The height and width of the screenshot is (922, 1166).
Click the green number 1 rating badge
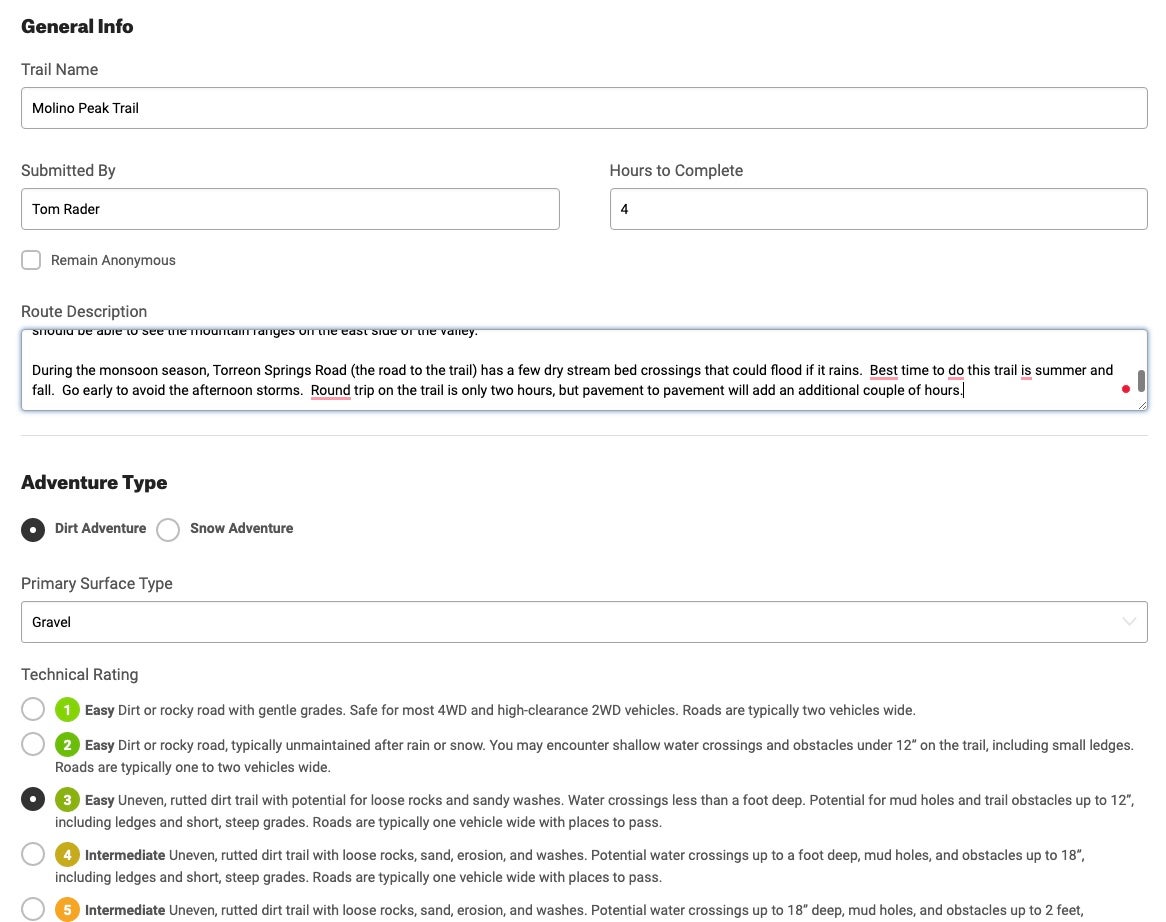tap(67, 710)
